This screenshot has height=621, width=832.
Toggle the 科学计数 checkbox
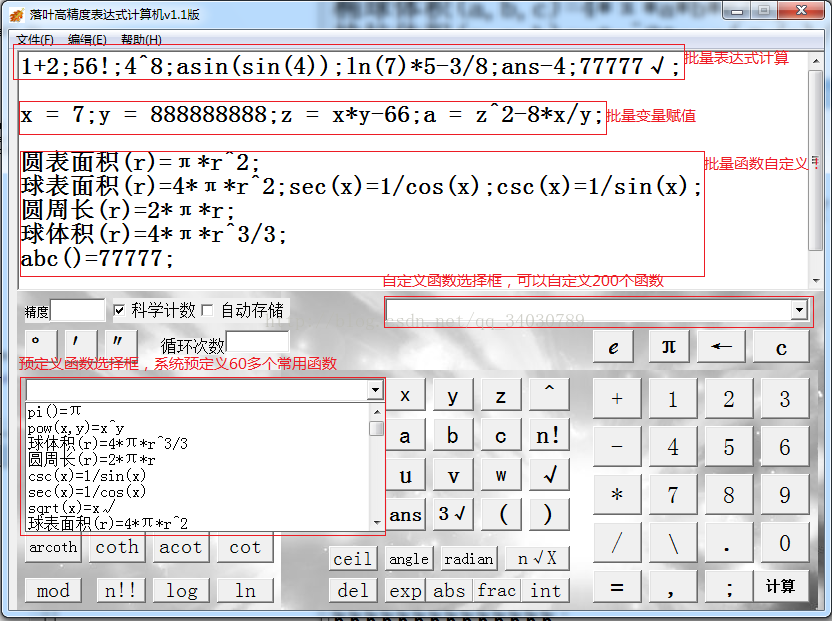pyautogui.click(x=119, y=310)
